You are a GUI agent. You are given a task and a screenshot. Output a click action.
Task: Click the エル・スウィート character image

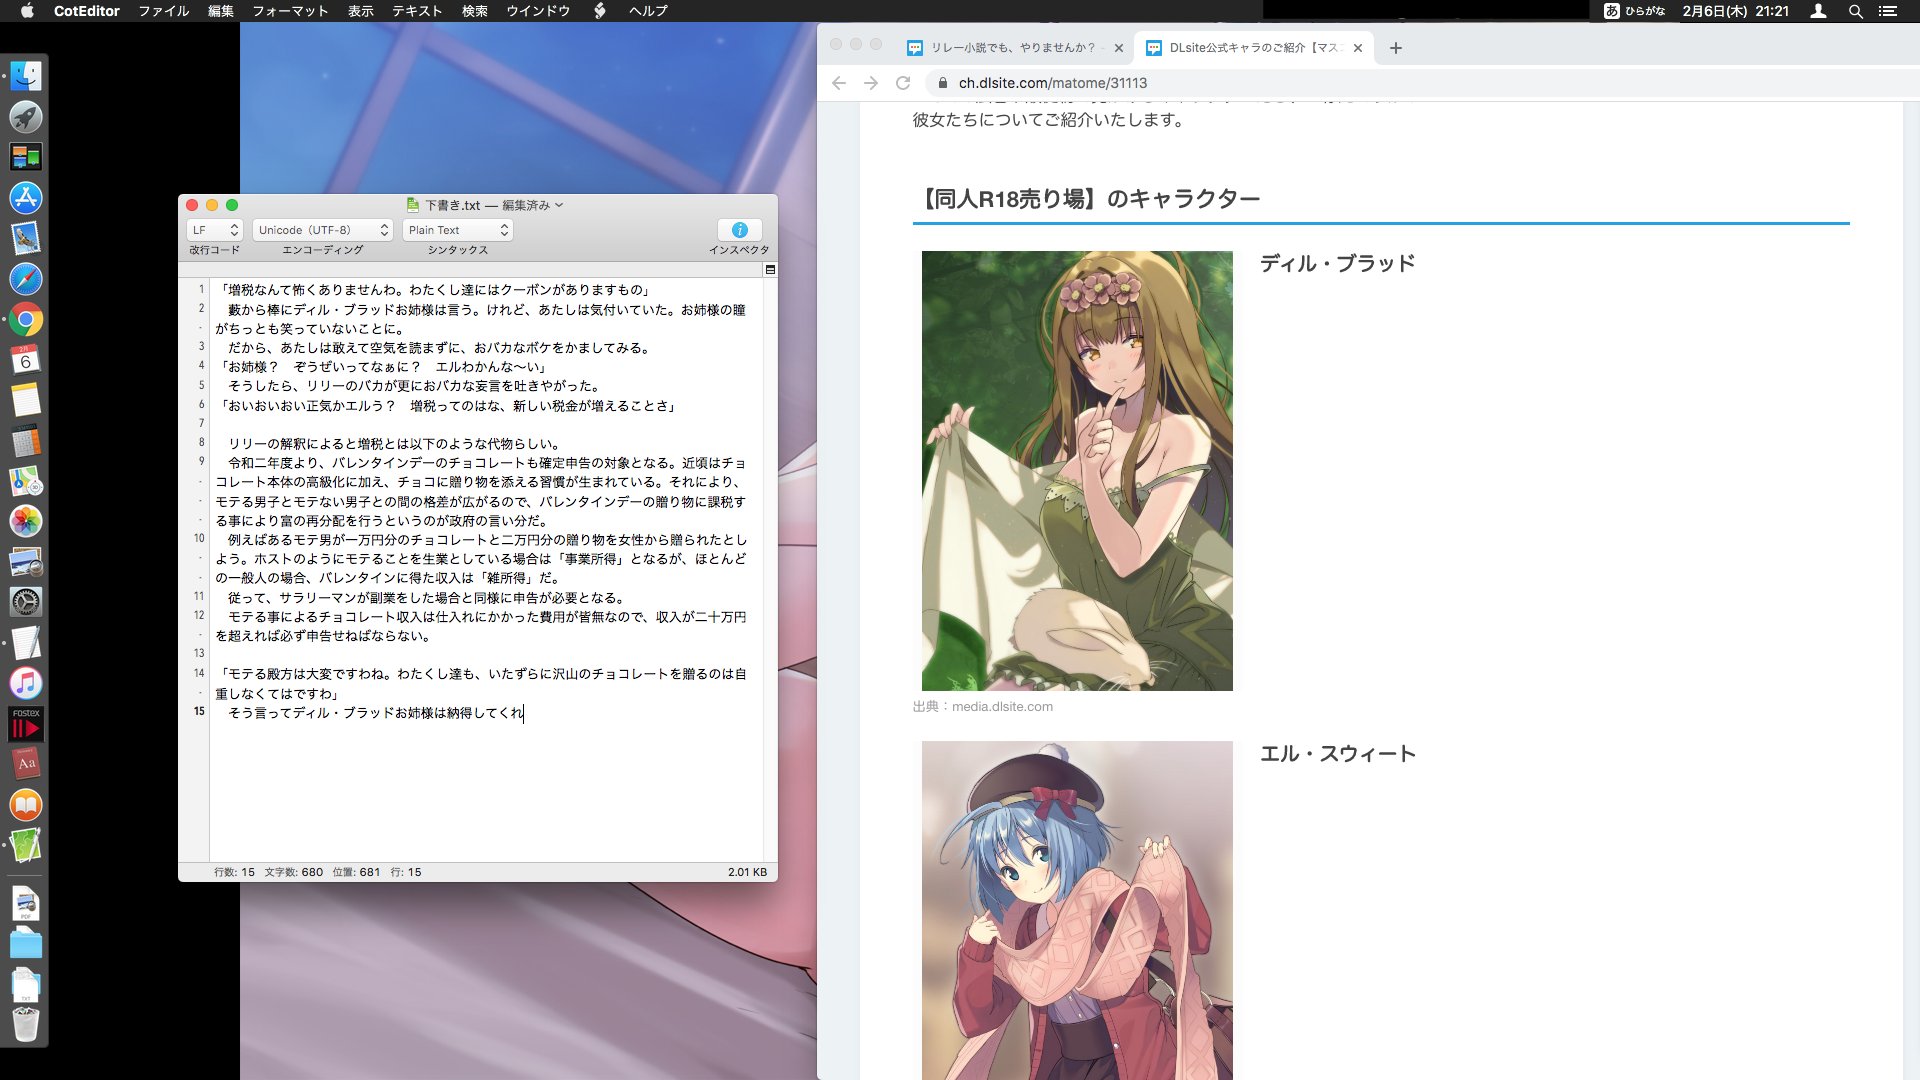tap(1077, 910)
